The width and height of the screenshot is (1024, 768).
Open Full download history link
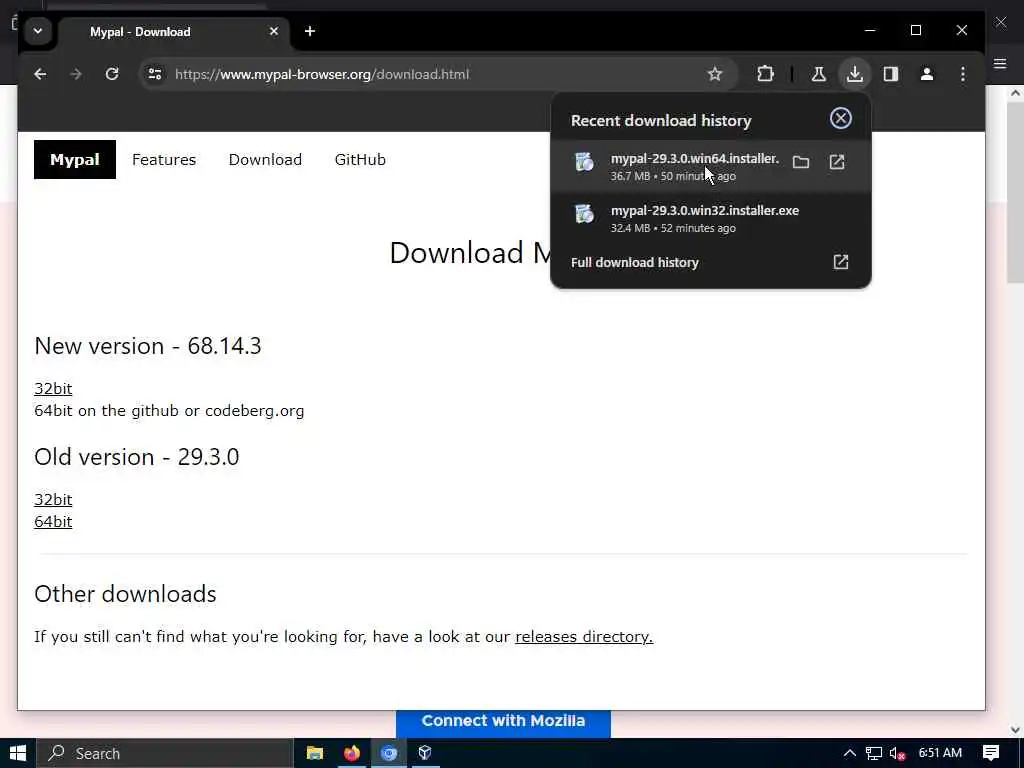635,263
